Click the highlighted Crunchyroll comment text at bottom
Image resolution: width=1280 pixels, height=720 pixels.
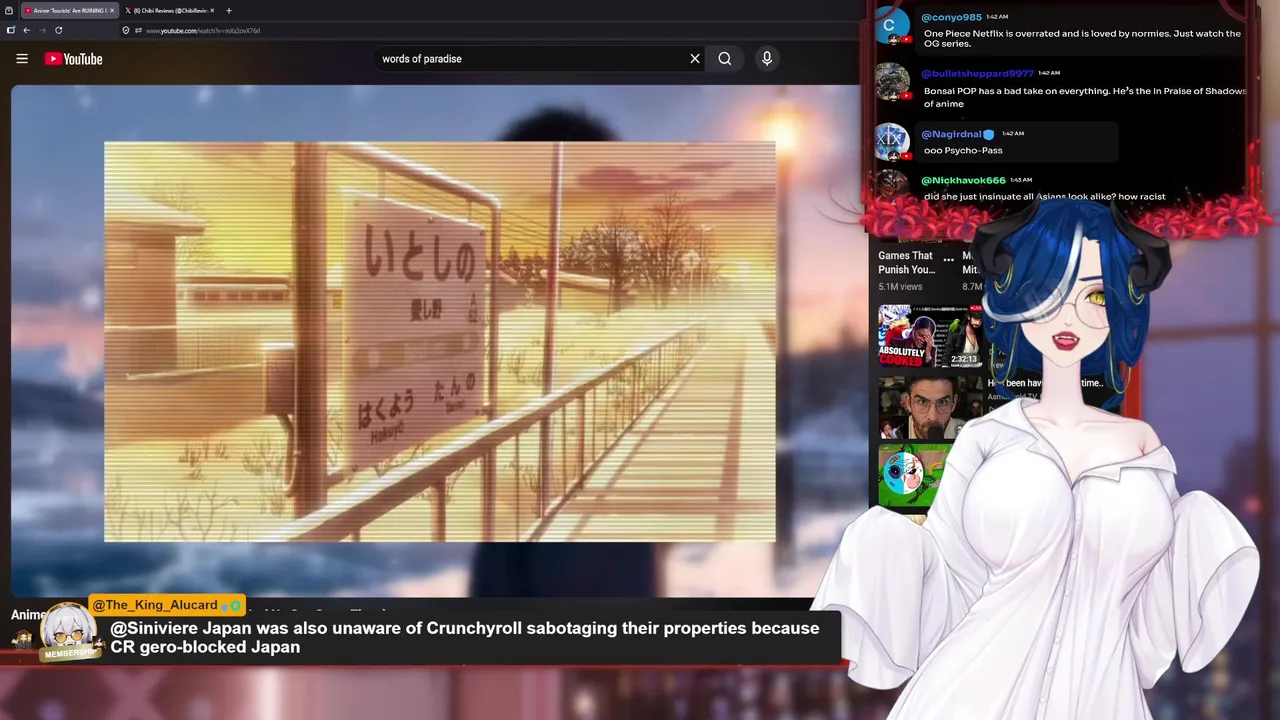pyautogui.click(x=465, y=637)
